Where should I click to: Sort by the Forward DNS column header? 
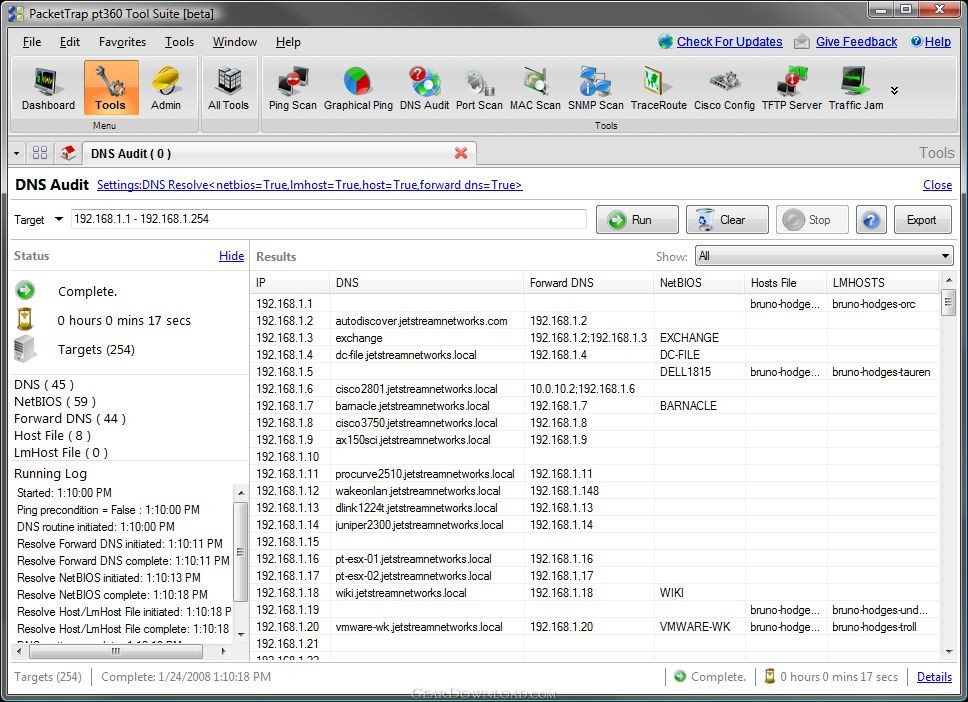coord(589,283)
